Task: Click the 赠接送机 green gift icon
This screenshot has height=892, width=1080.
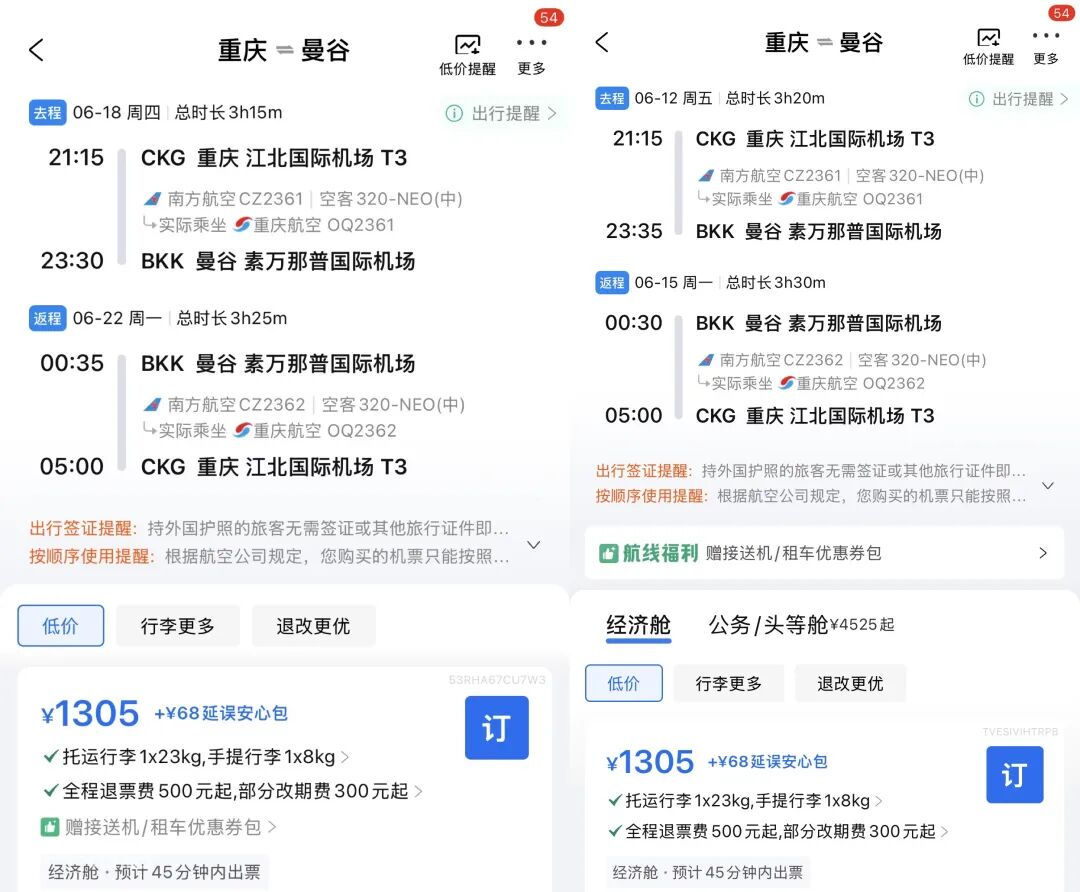Action: coord(48,825)
